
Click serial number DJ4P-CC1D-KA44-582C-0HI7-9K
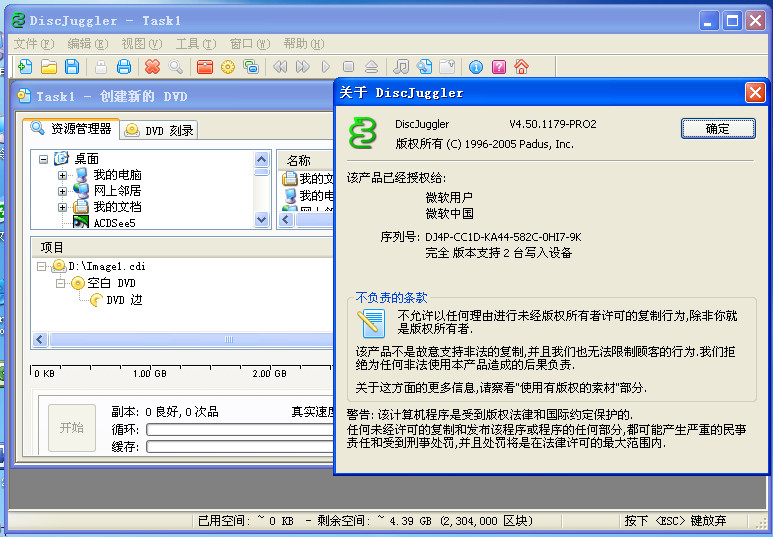503,237
